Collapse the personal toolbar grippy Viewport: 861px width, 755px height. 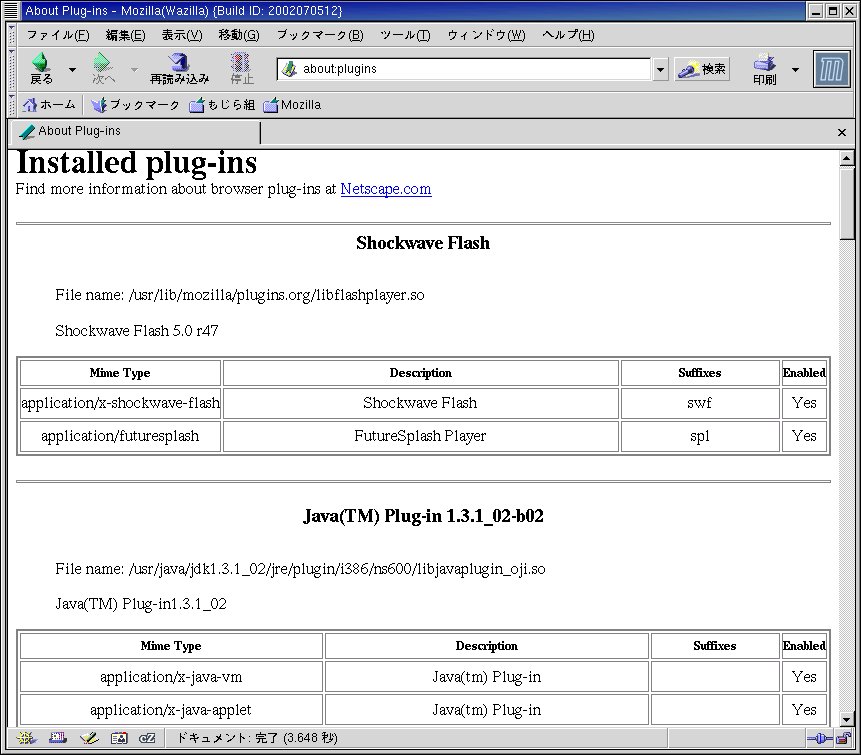12,104
